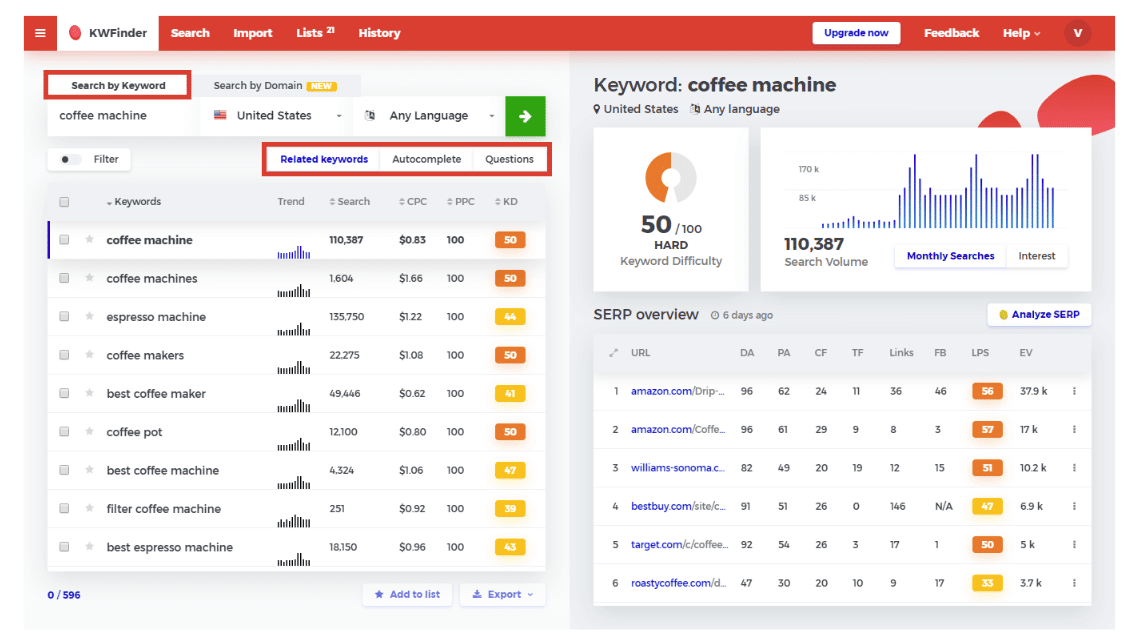Click the coffee machine keyword input field

pos(122,116)
